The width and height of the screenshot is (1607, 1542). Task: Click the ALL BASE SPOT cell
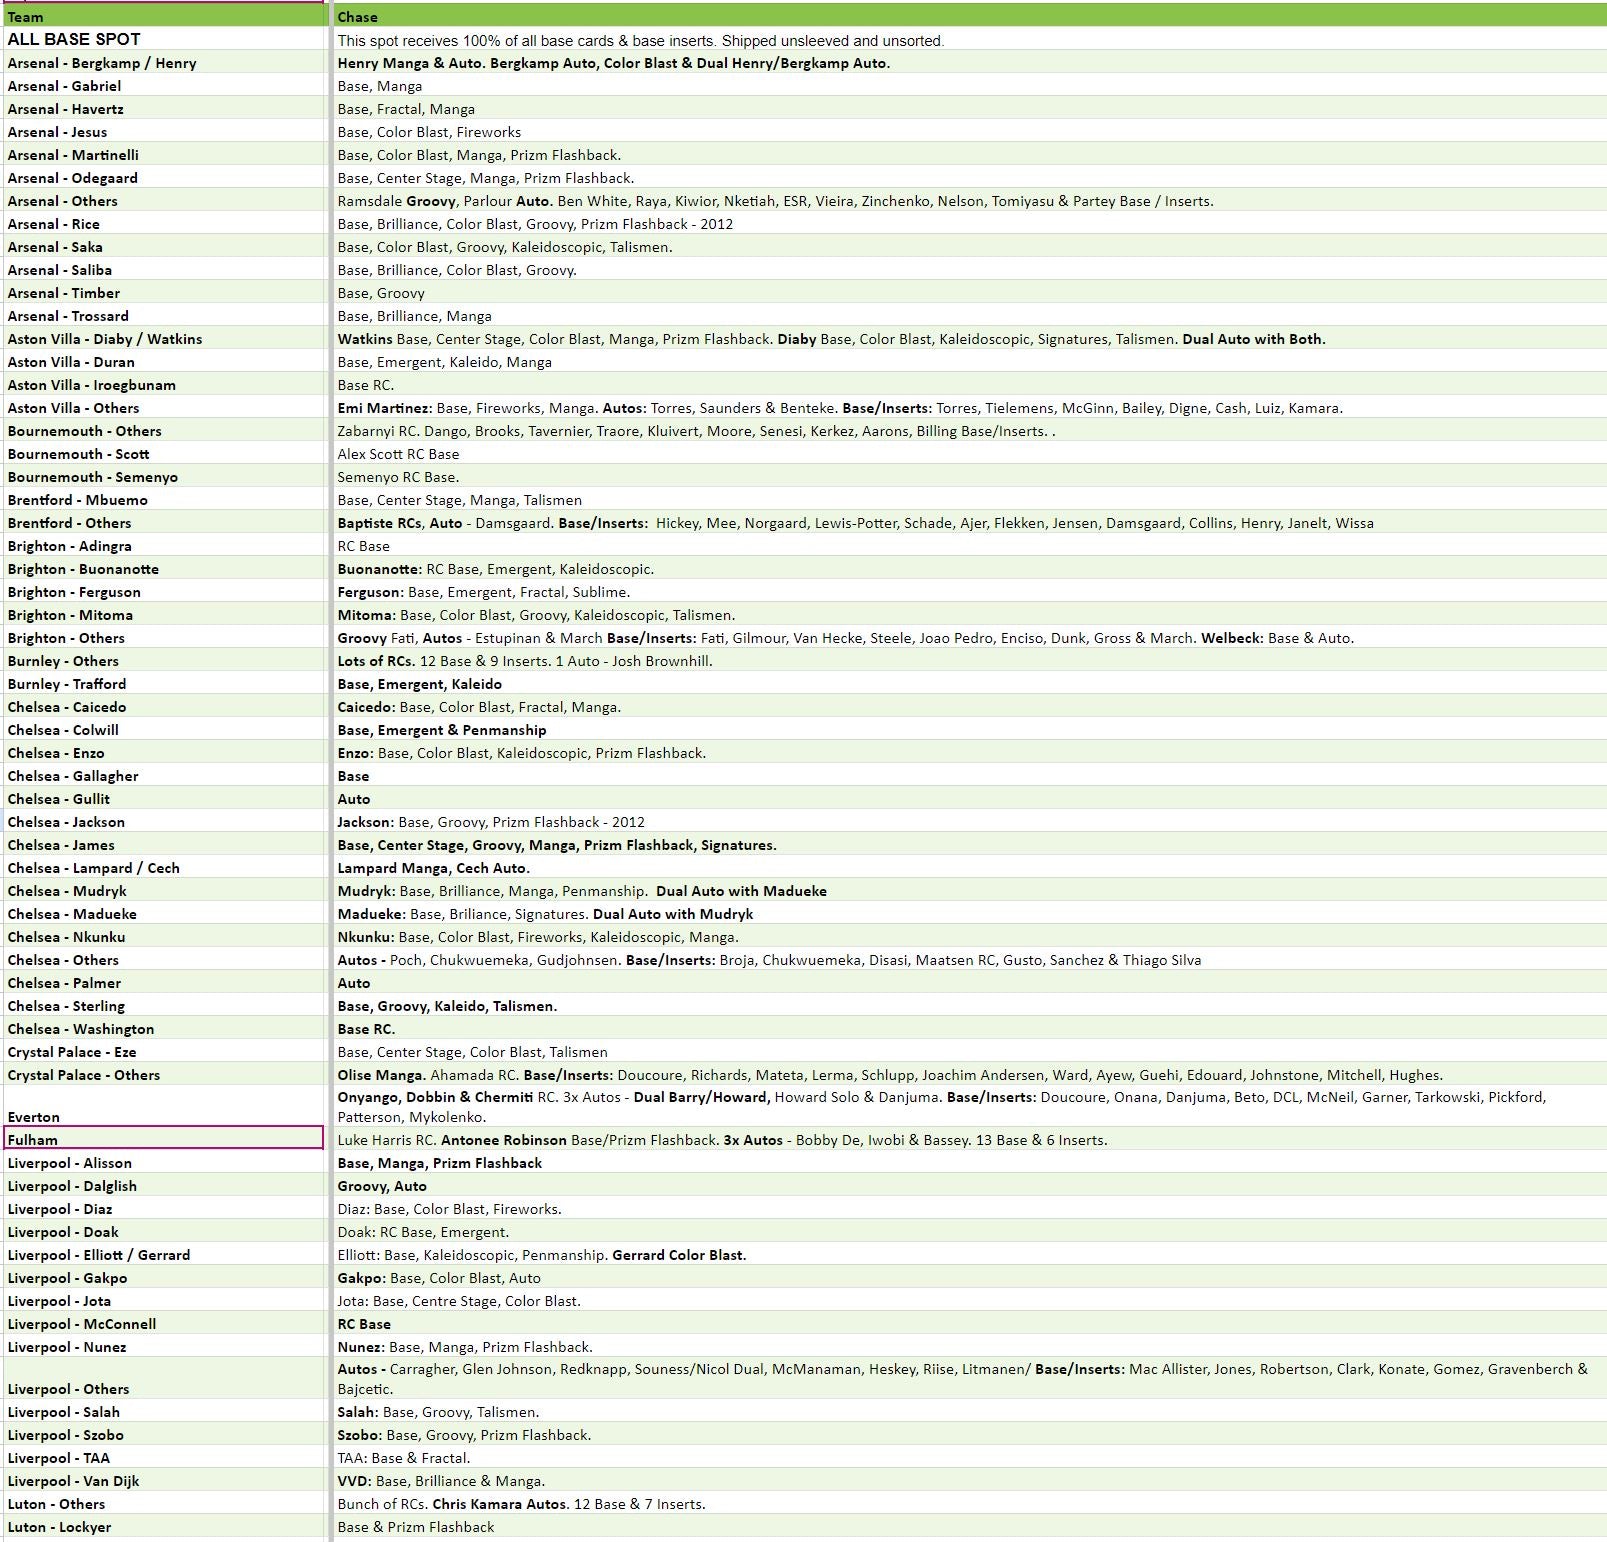pos(164,39)
